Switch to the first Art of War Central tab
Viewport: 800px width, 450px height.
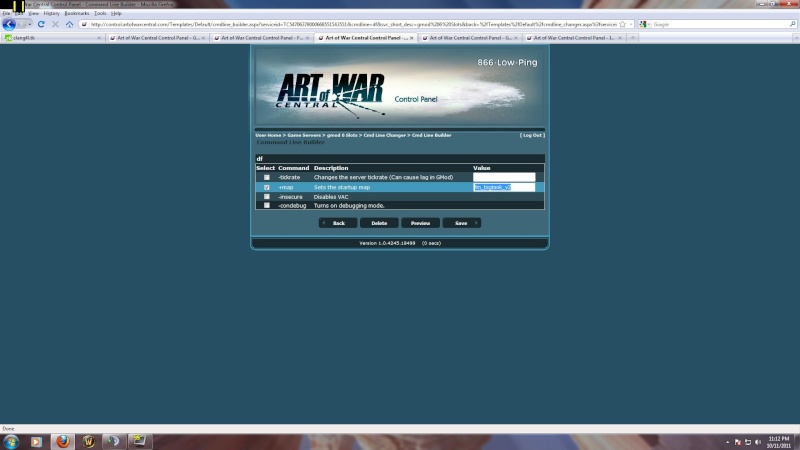click(158, 38)
